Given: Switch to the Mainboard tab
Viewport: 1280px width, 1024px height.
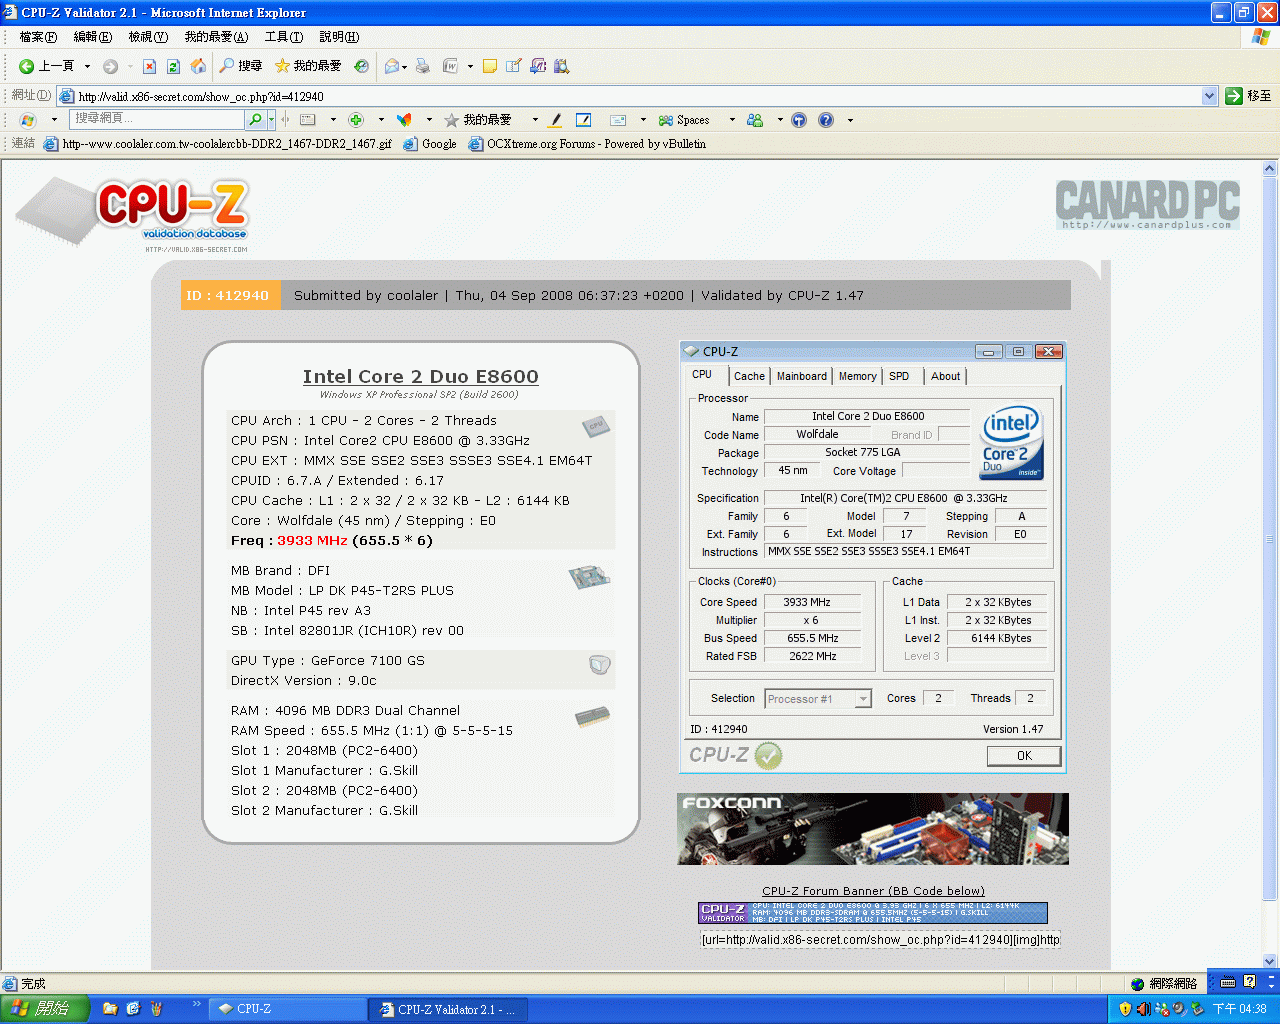Looking at the screenshot, I should (x=802, y=376).
